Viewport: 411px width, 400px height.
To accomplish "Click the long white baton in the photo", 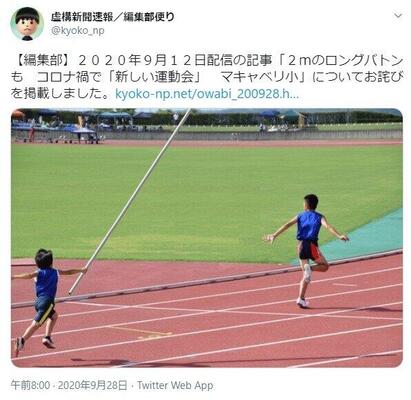I will (x=131, y=200).
